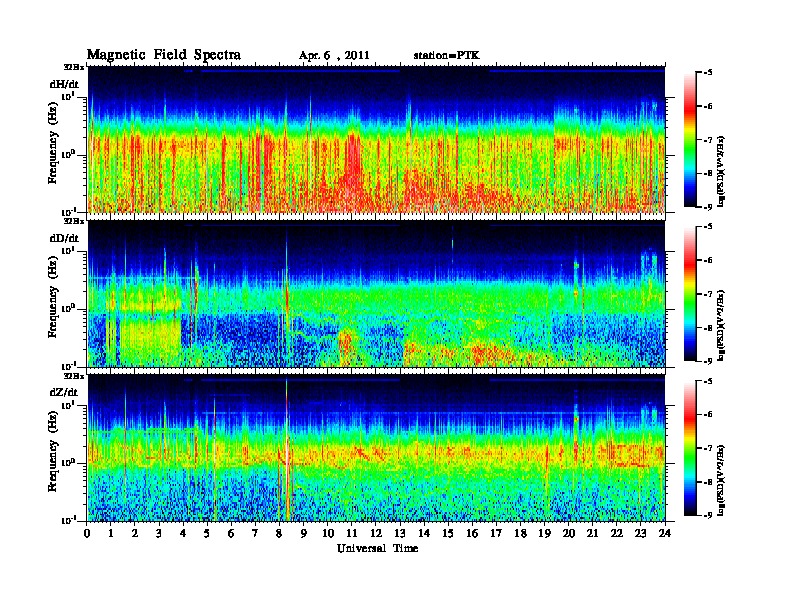This screenshot has height=612, width=792.
Task: Click inside the dH/dt spectrogram plot
Action: pos(376,139)
